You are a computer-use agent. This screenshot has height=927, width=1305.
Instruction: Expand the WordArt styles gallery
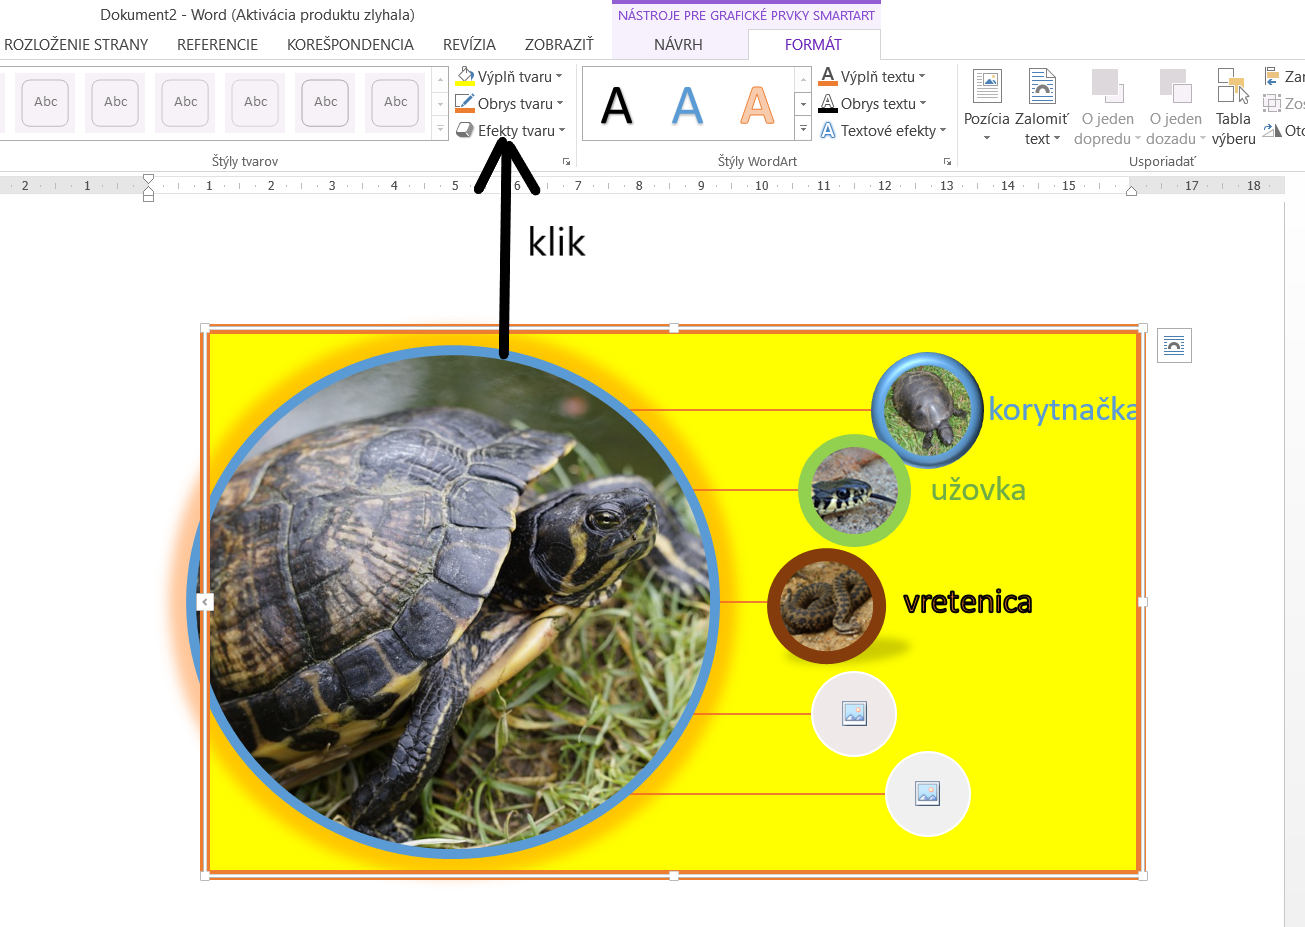point(803,129)
